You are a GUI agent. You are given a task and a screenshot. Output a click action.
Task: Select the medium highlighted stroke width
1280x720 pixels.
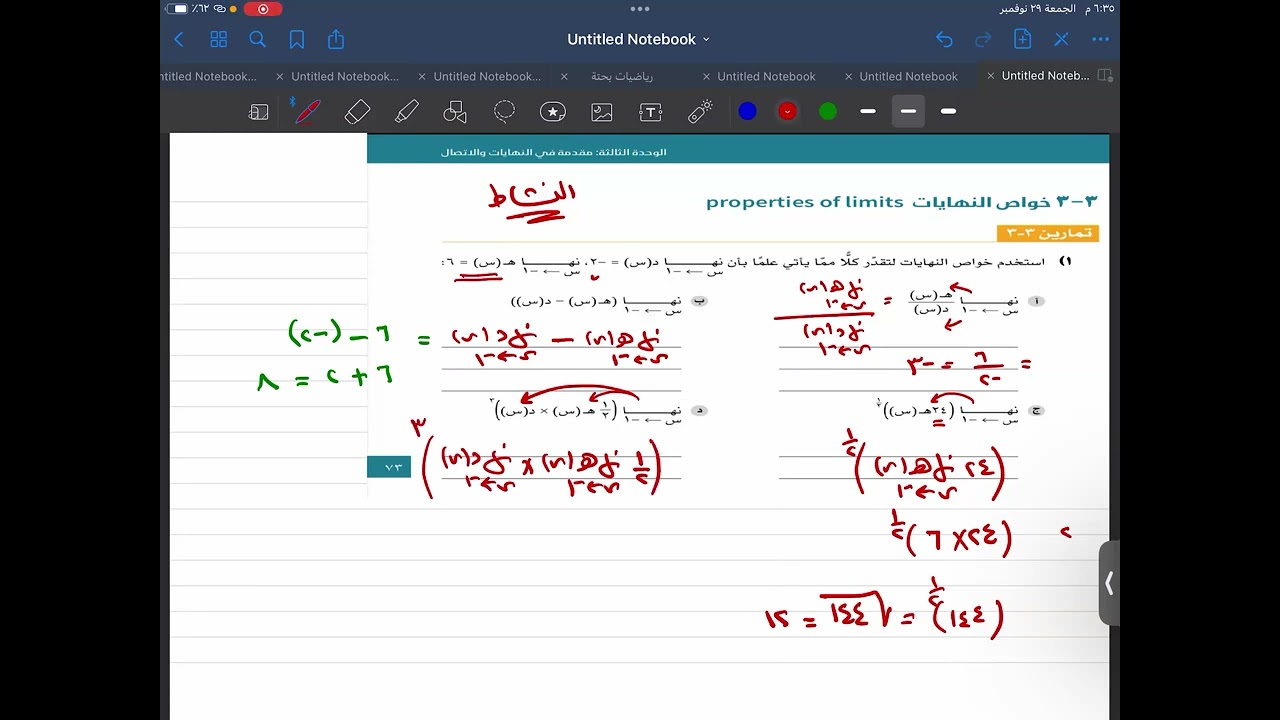pos(908,111)
